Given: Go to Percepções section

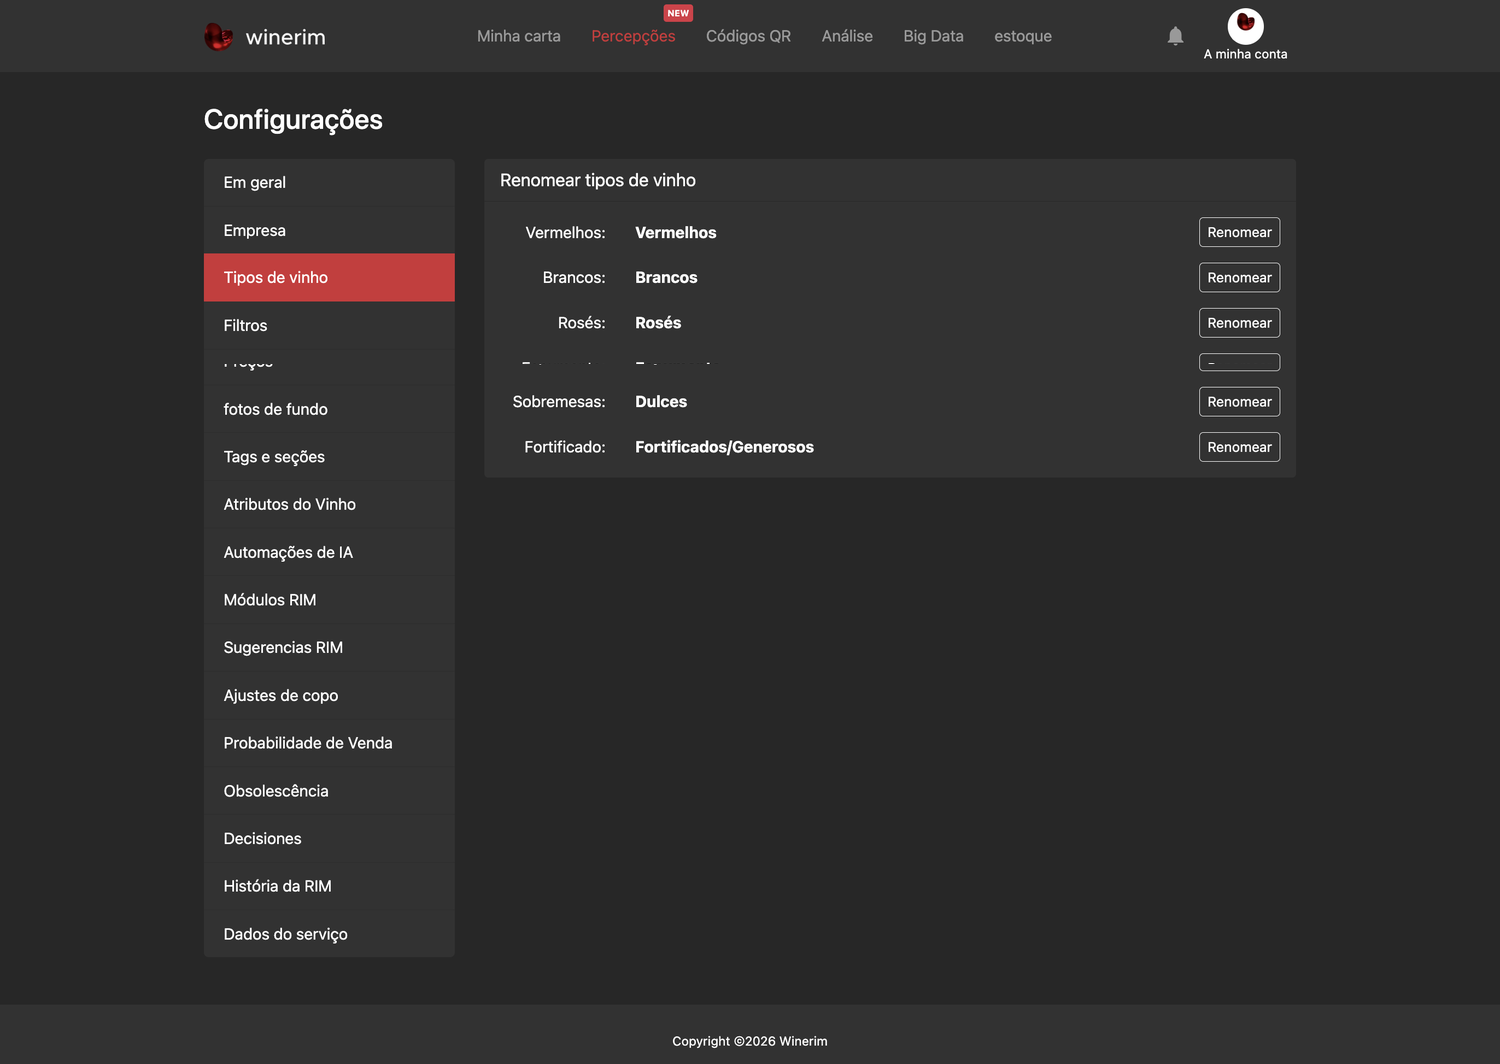Looking at the screenshot, I should [633, 36].
